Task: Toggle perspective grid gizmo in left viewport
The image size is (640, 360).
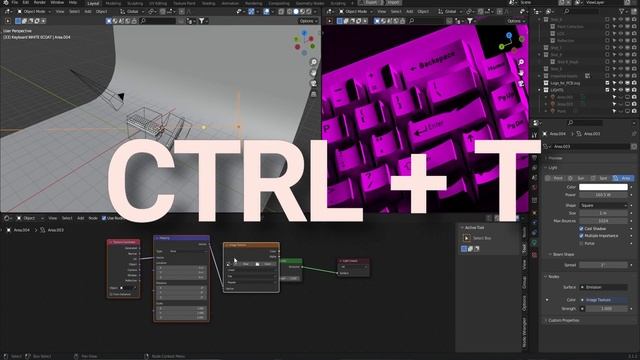Action: 313,94
